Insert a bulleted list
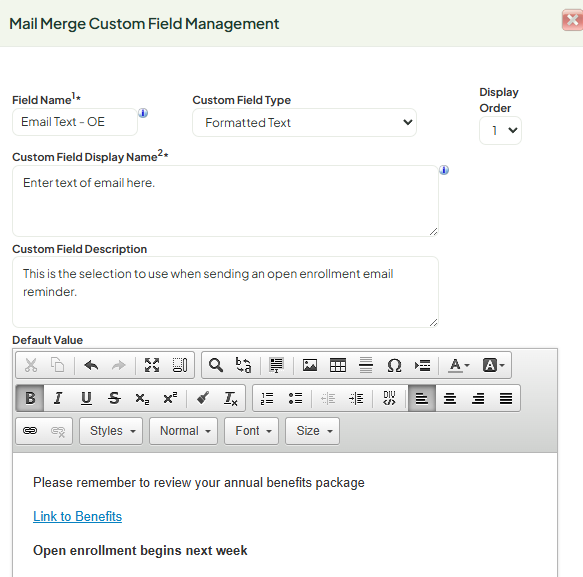The image size is (583, 577). (296, 398)
